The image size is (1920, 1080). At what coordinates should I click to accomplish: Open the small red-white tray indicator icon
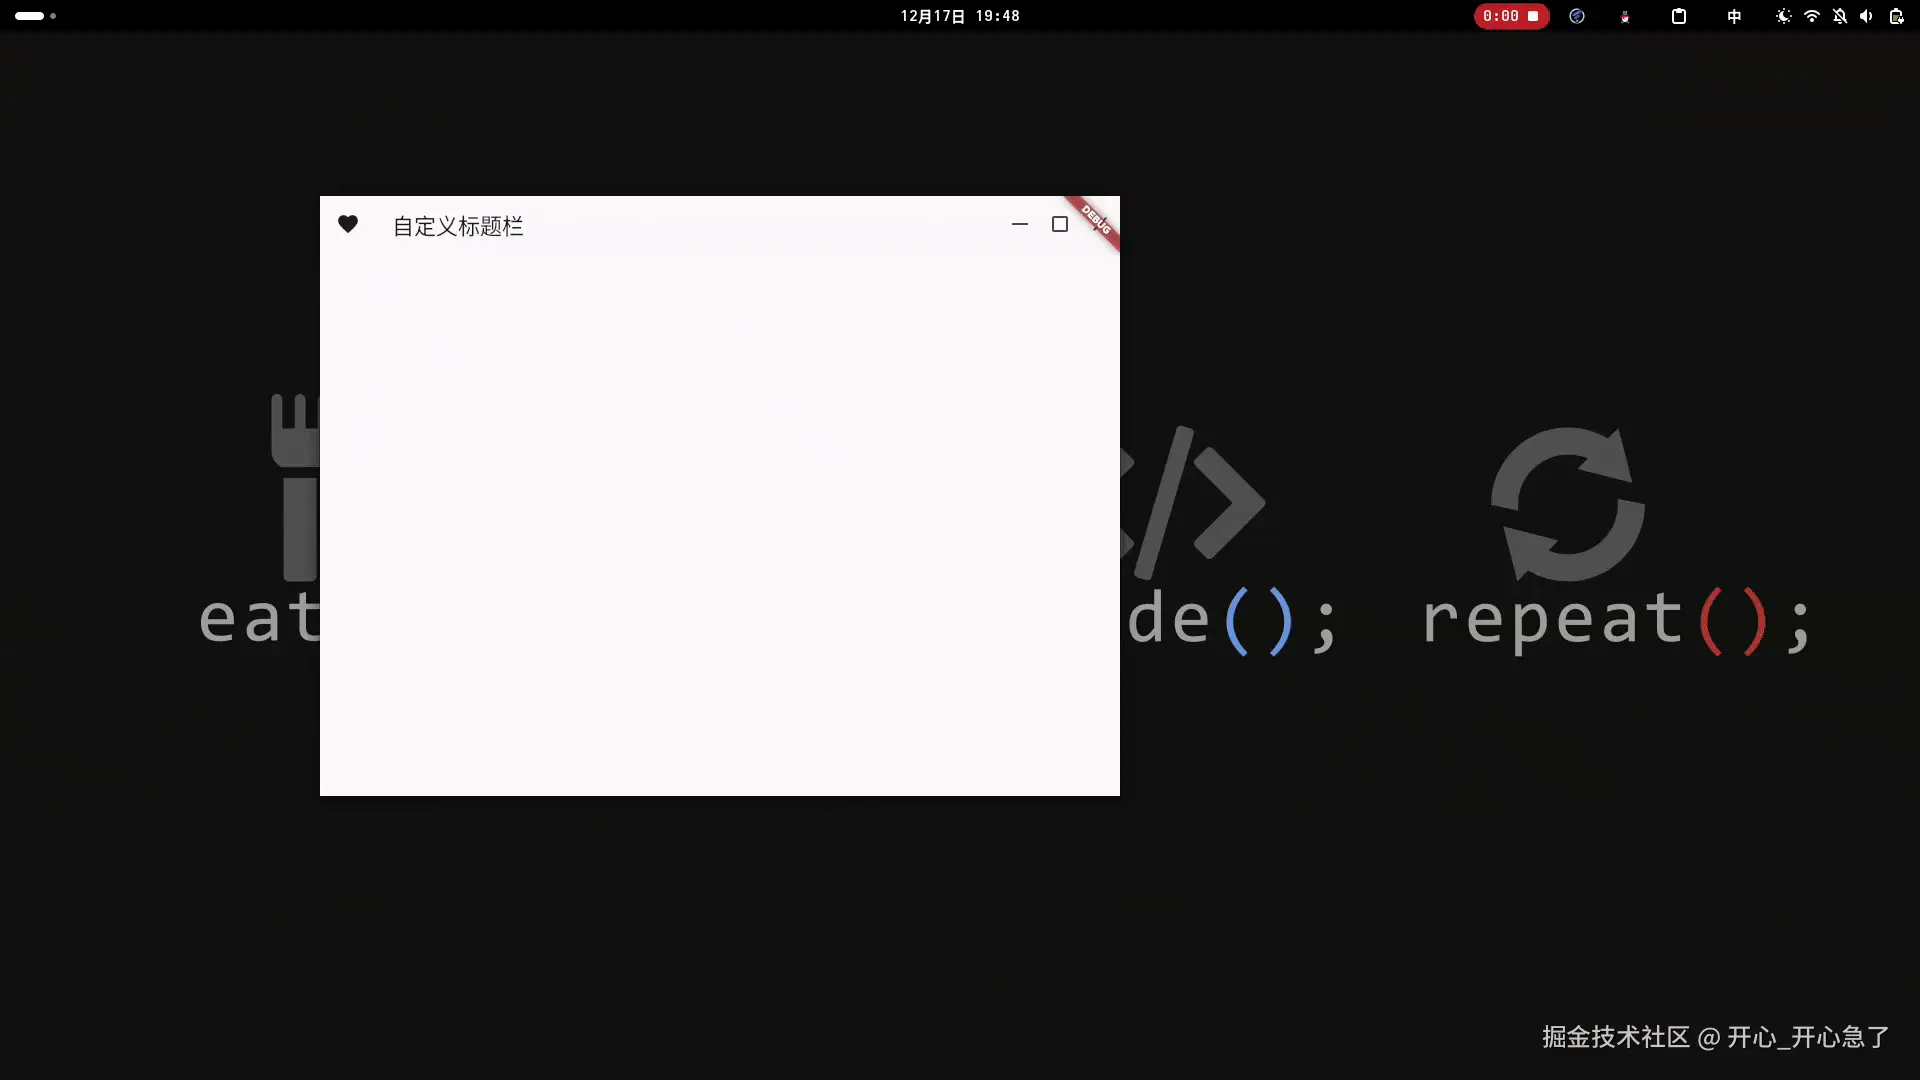1625,16
